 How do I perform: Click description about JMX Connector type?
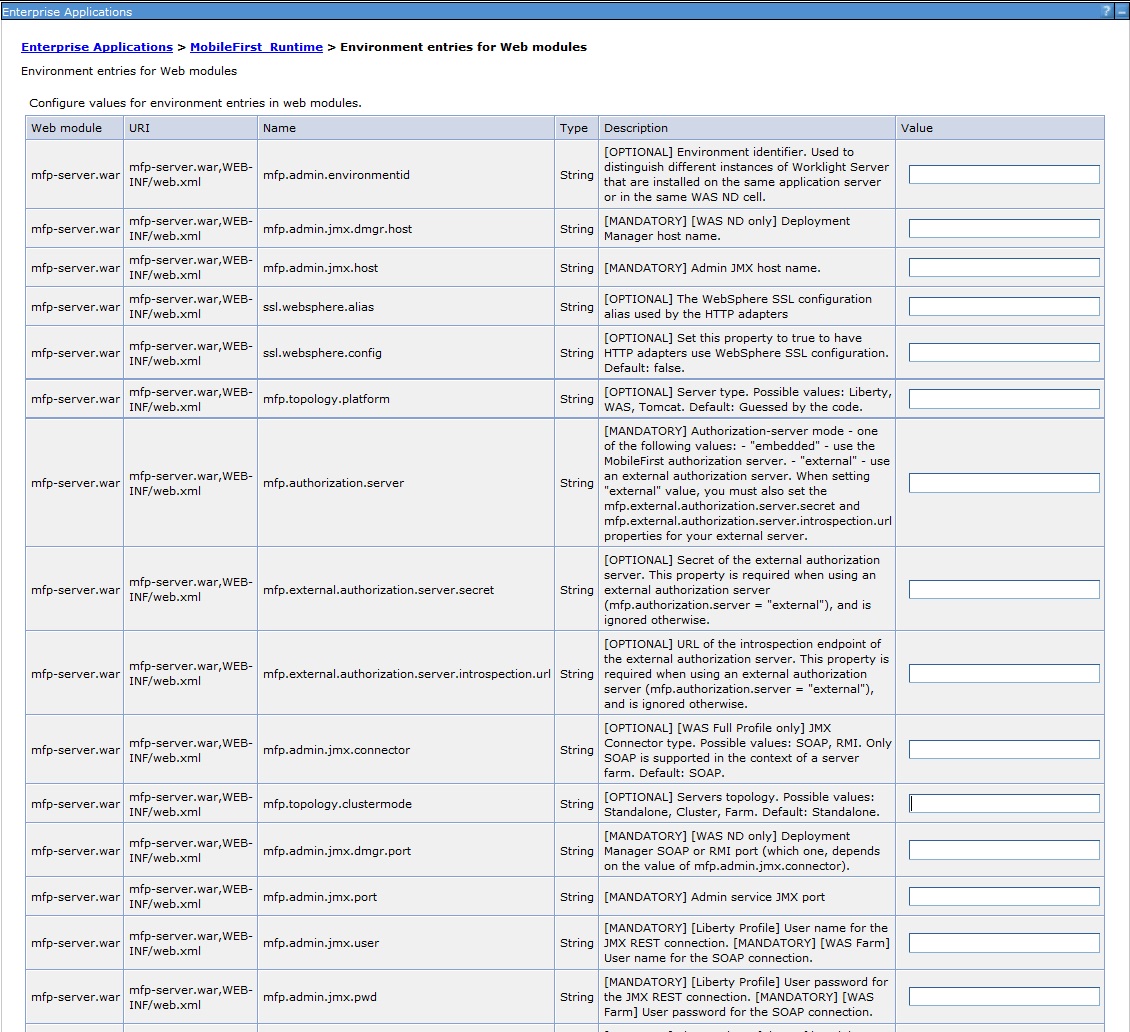pos(747,749)
